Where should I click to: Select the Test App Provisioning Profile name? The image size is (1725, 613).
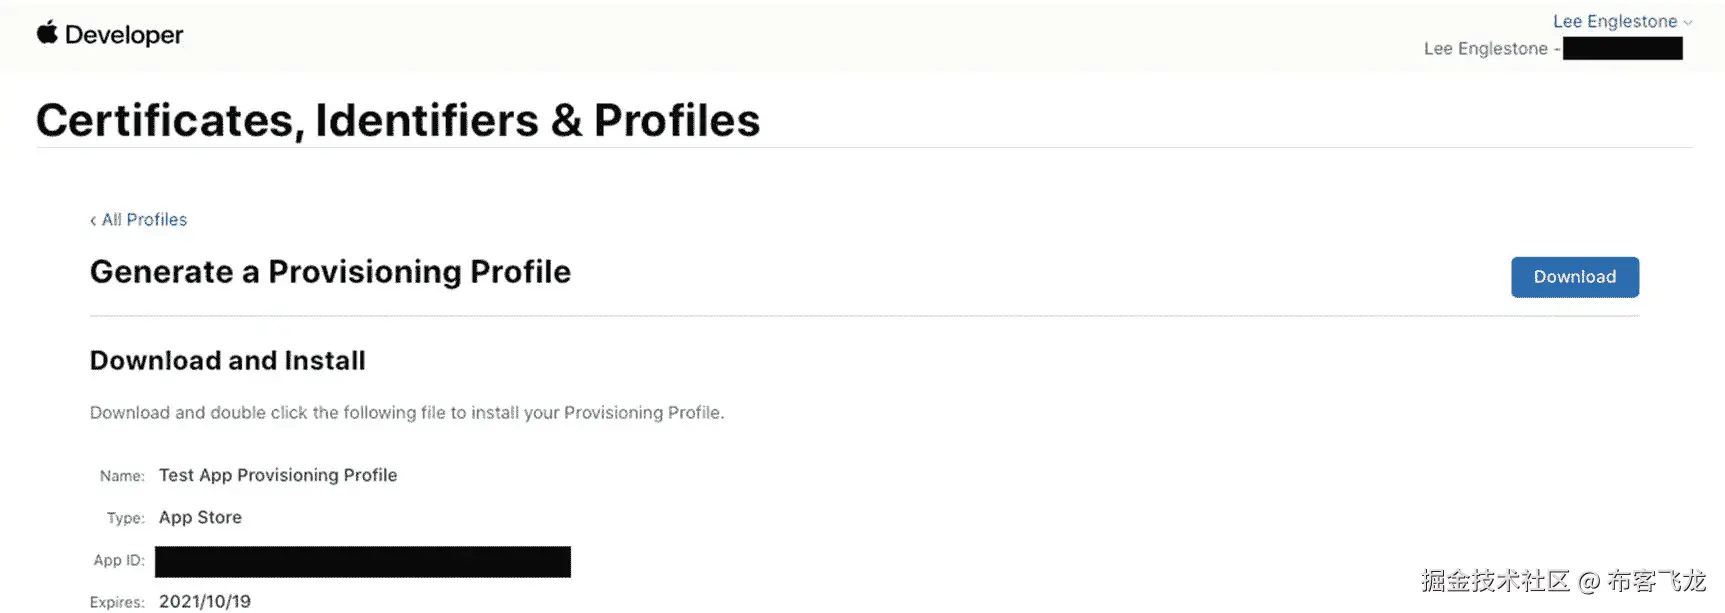pos(278,475)
